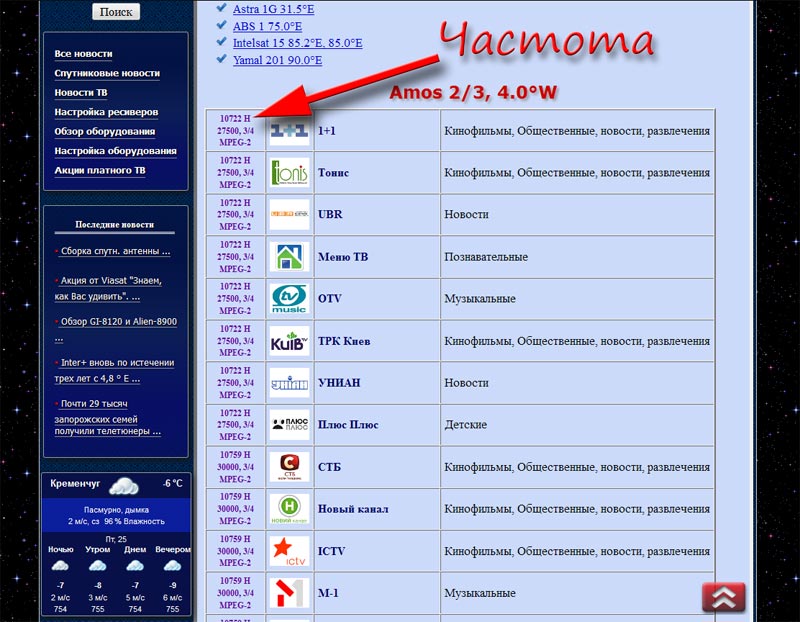Click the red scroll-to-top arrow button

723,596
